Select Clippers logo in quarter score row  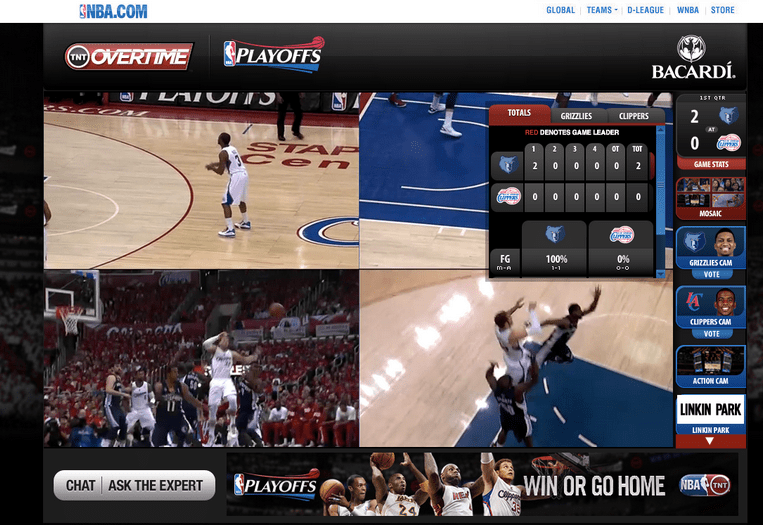tap(508, 197)
